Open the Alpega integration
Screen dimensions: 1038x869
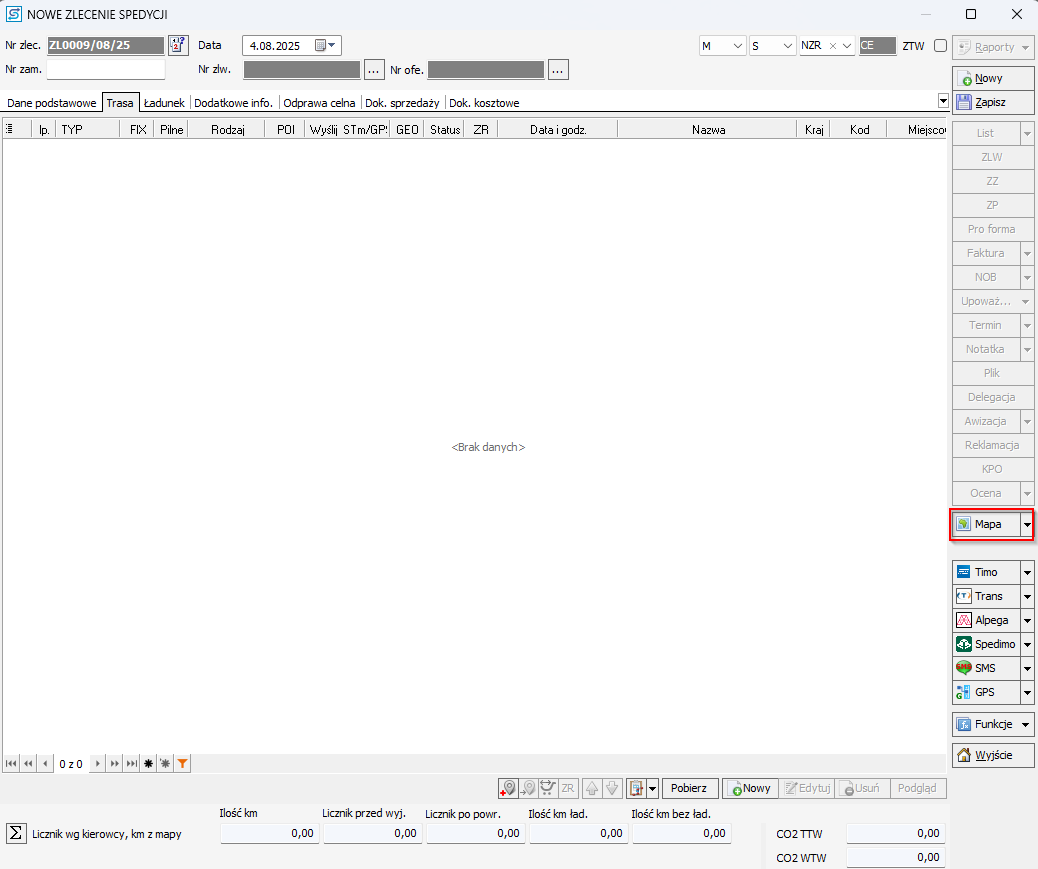985,620
